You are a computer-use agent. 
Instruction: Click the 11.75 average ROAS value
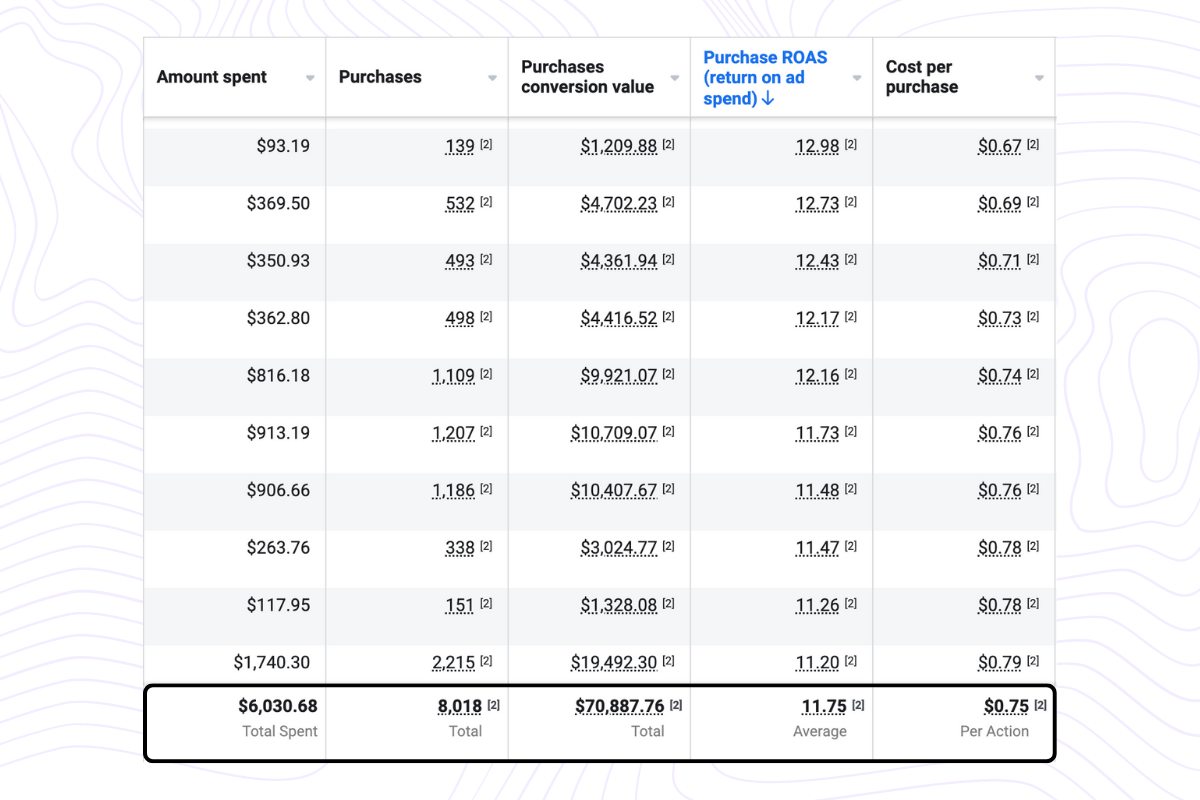[824, 706]
